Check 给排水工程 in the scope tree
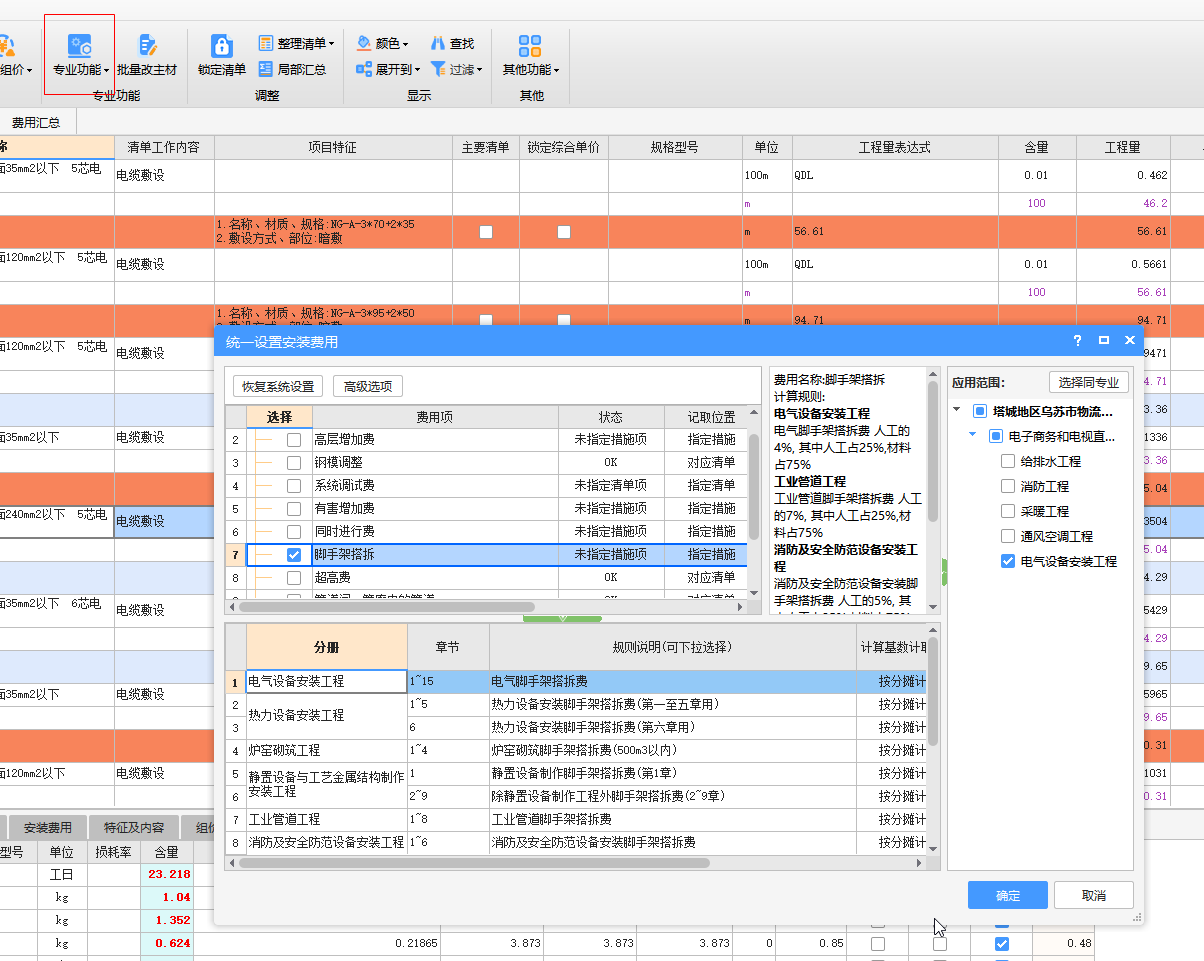1204x961 pixels. (1008, 461)
